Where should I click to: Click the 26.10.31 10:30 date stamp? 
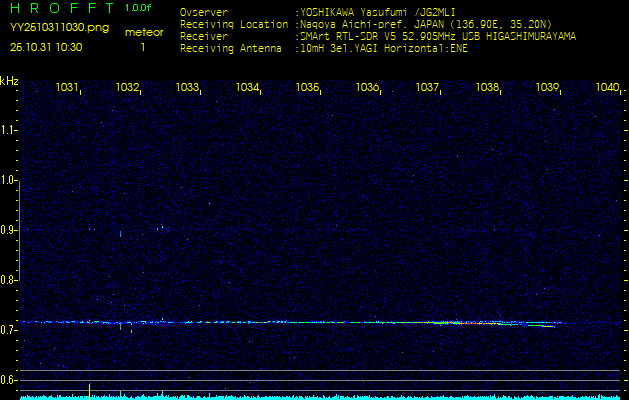[46, 47]
